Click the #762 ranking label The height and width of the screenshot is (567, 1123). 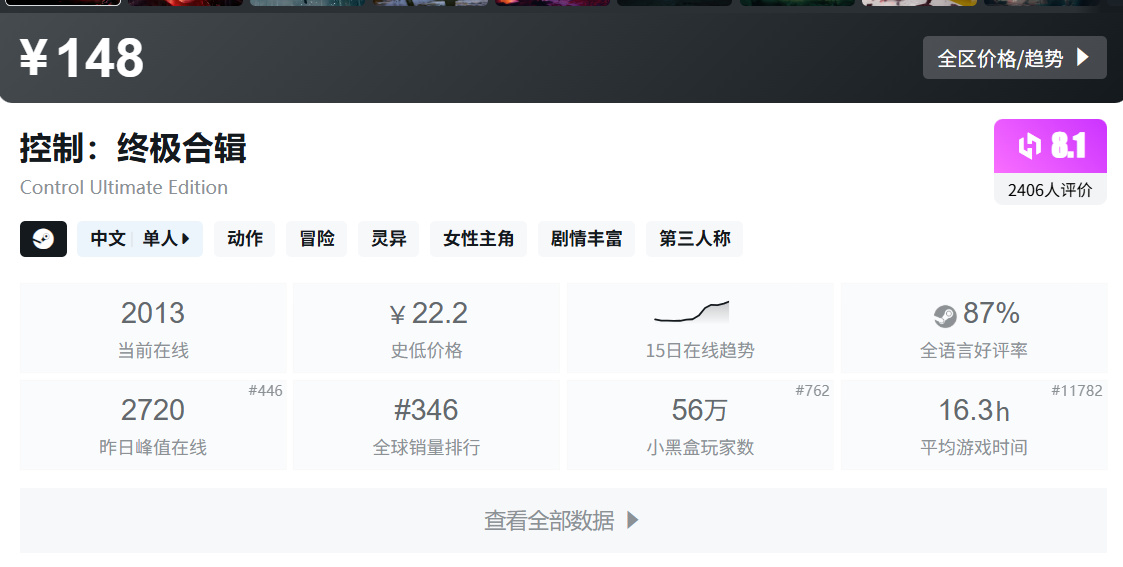[x=812, y=391]
